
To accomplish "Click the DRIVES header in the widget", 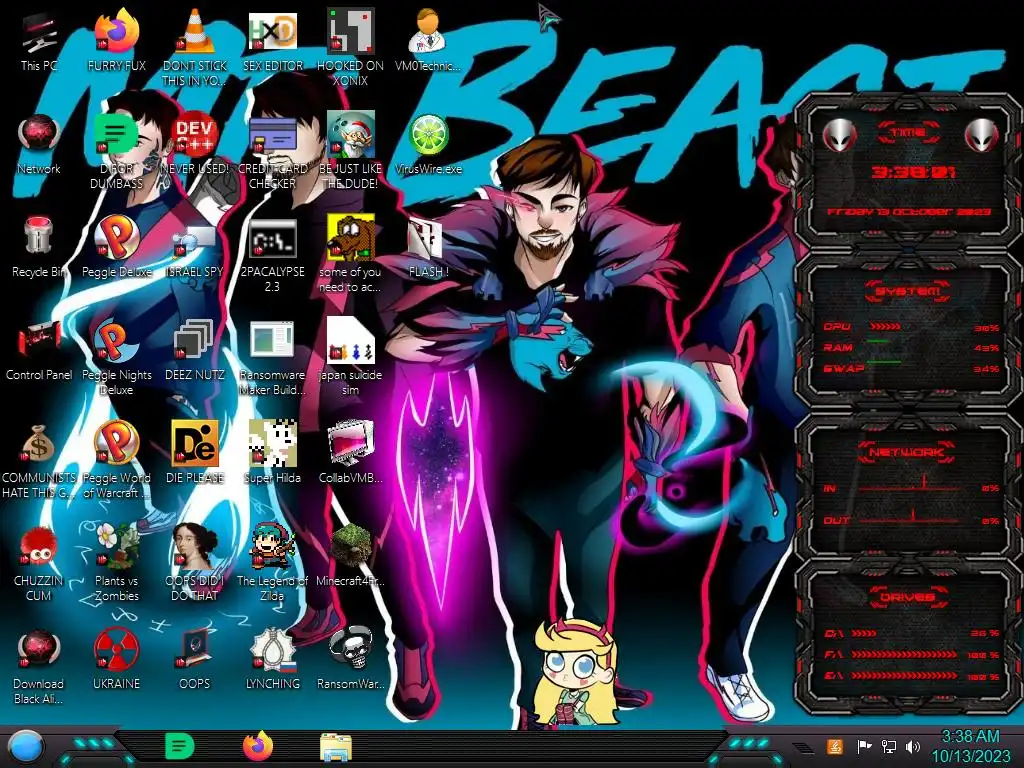I will coord(908,597).
